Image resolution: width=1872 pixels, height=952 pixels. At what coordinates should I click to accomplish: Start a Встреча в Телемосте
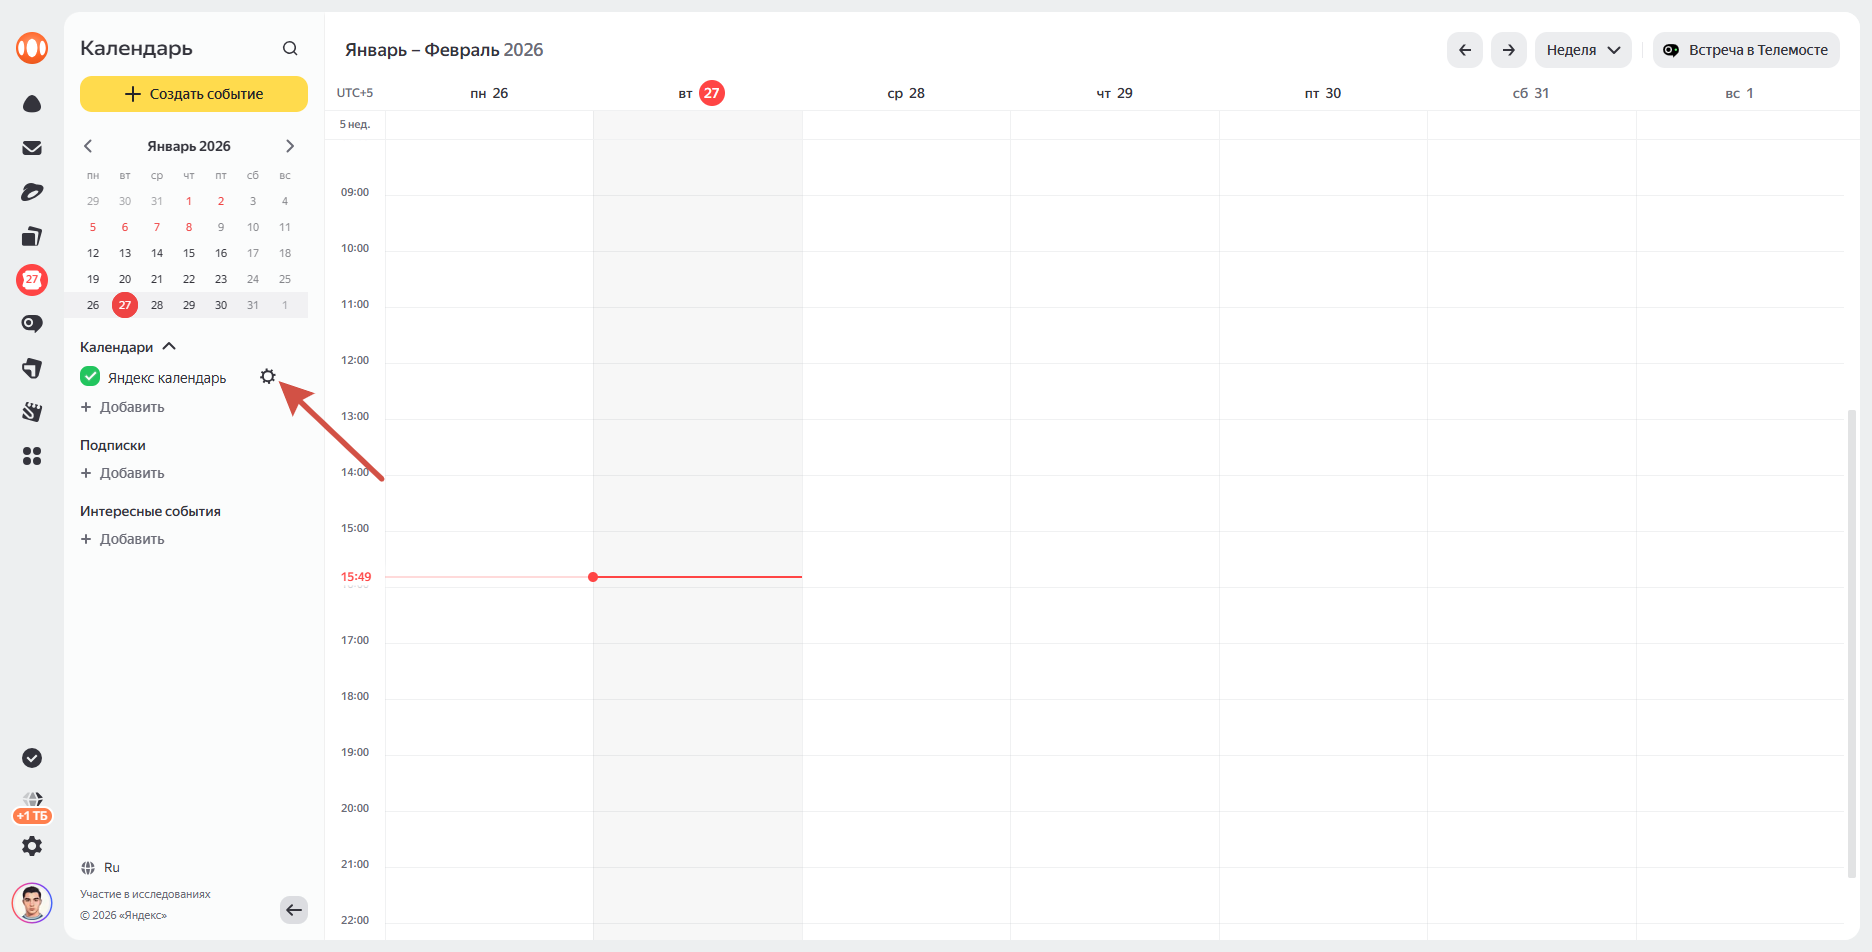coord(1745,50)
